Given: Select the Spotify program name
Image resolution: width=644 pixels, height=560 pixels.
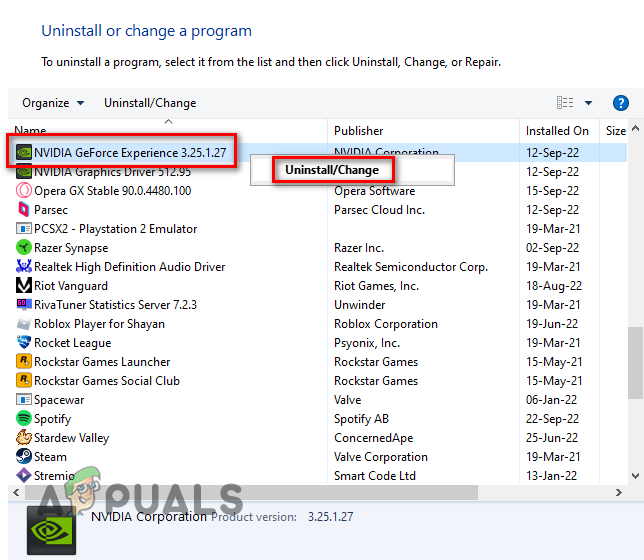Looking at the screenshot, I should pos(53,419).
